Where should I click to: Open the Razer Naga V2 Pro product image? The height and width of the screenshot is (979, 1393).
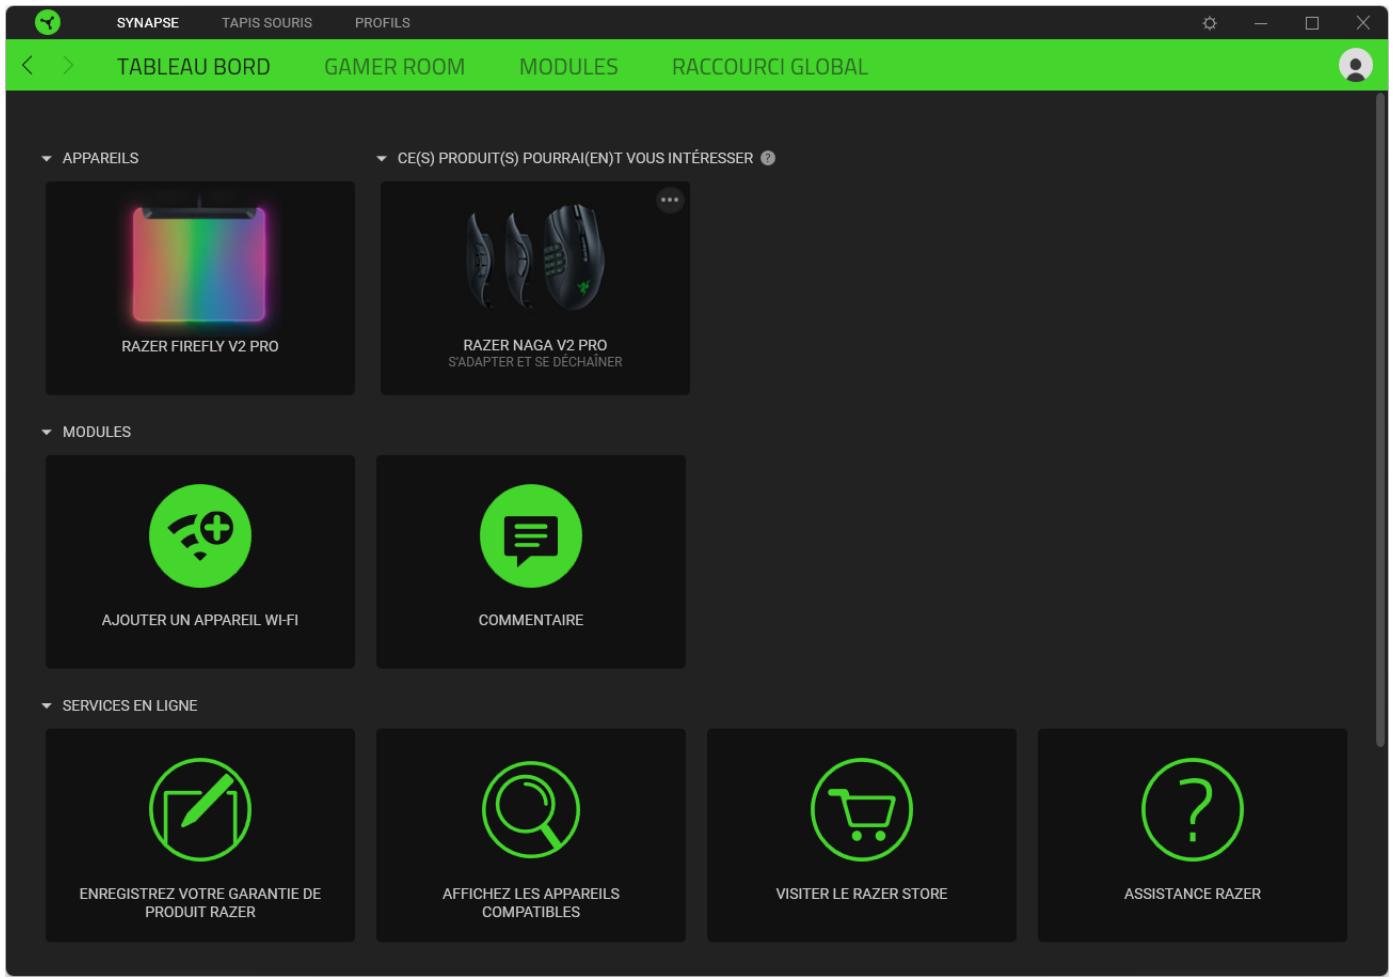535,257
